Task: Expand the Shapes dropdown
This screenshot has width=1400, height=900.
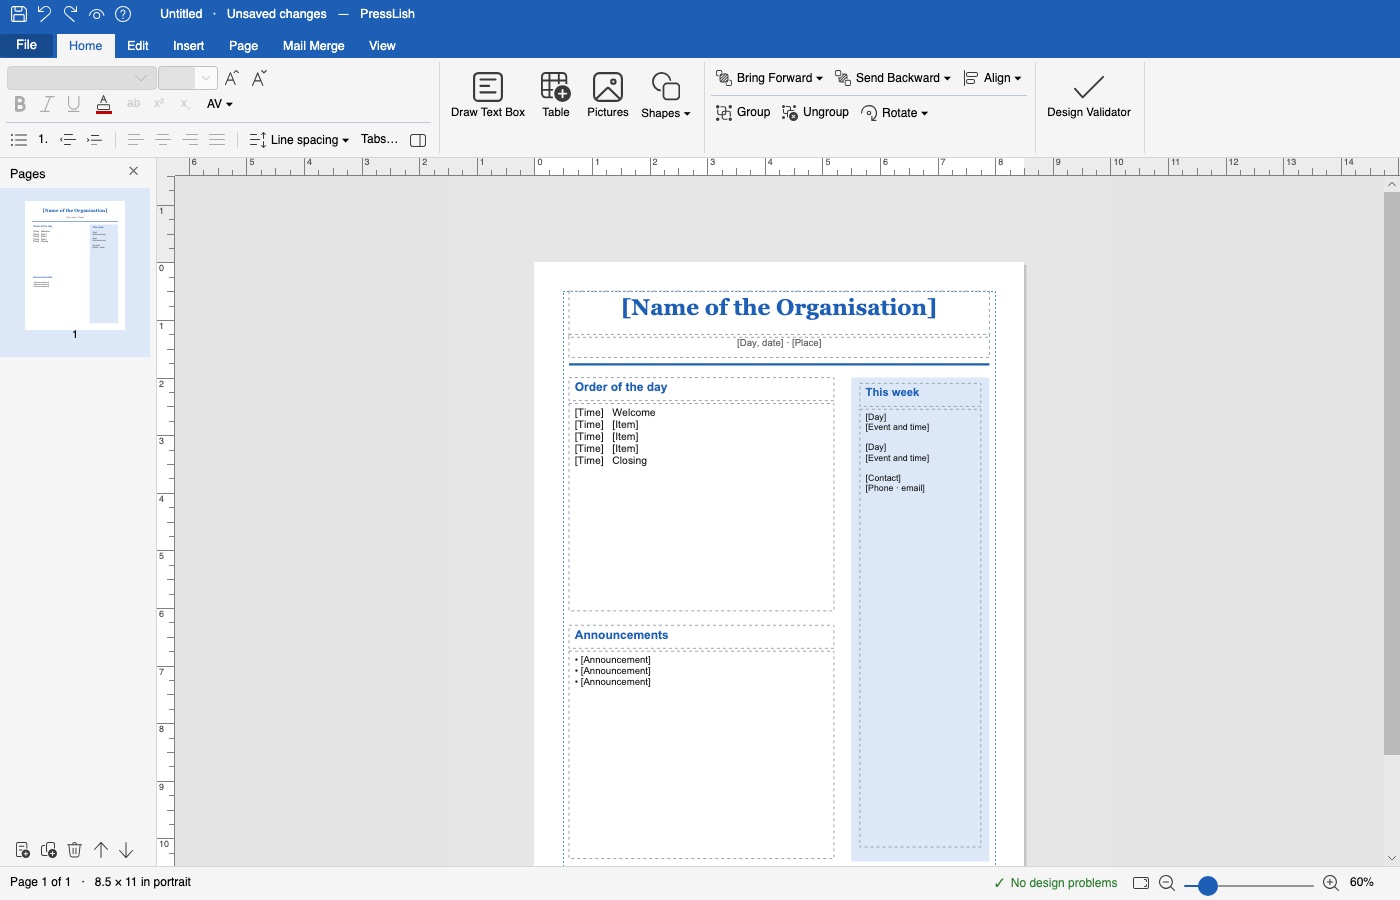Action: 666,95
